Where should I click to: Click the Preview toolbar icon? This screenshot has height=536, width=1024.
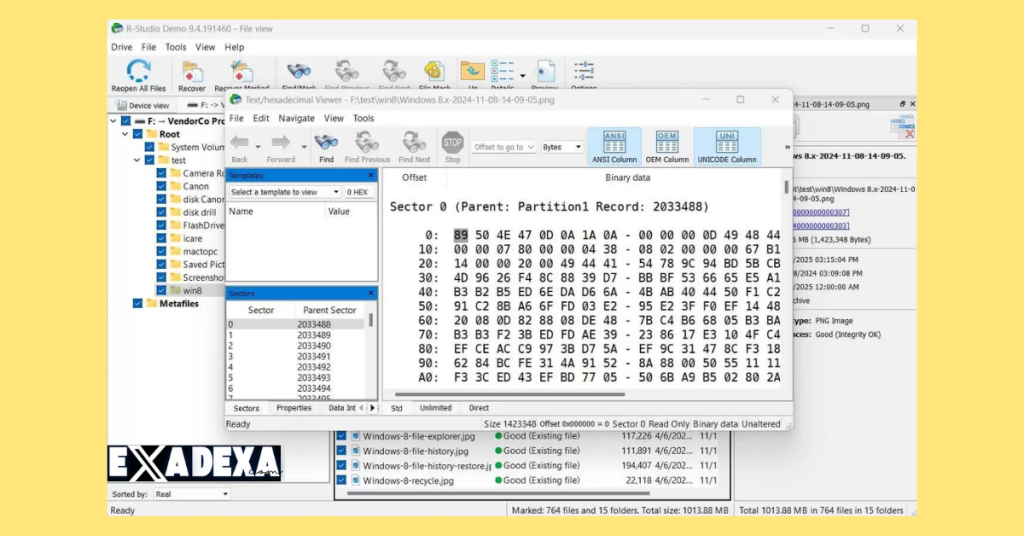point(545,75)
